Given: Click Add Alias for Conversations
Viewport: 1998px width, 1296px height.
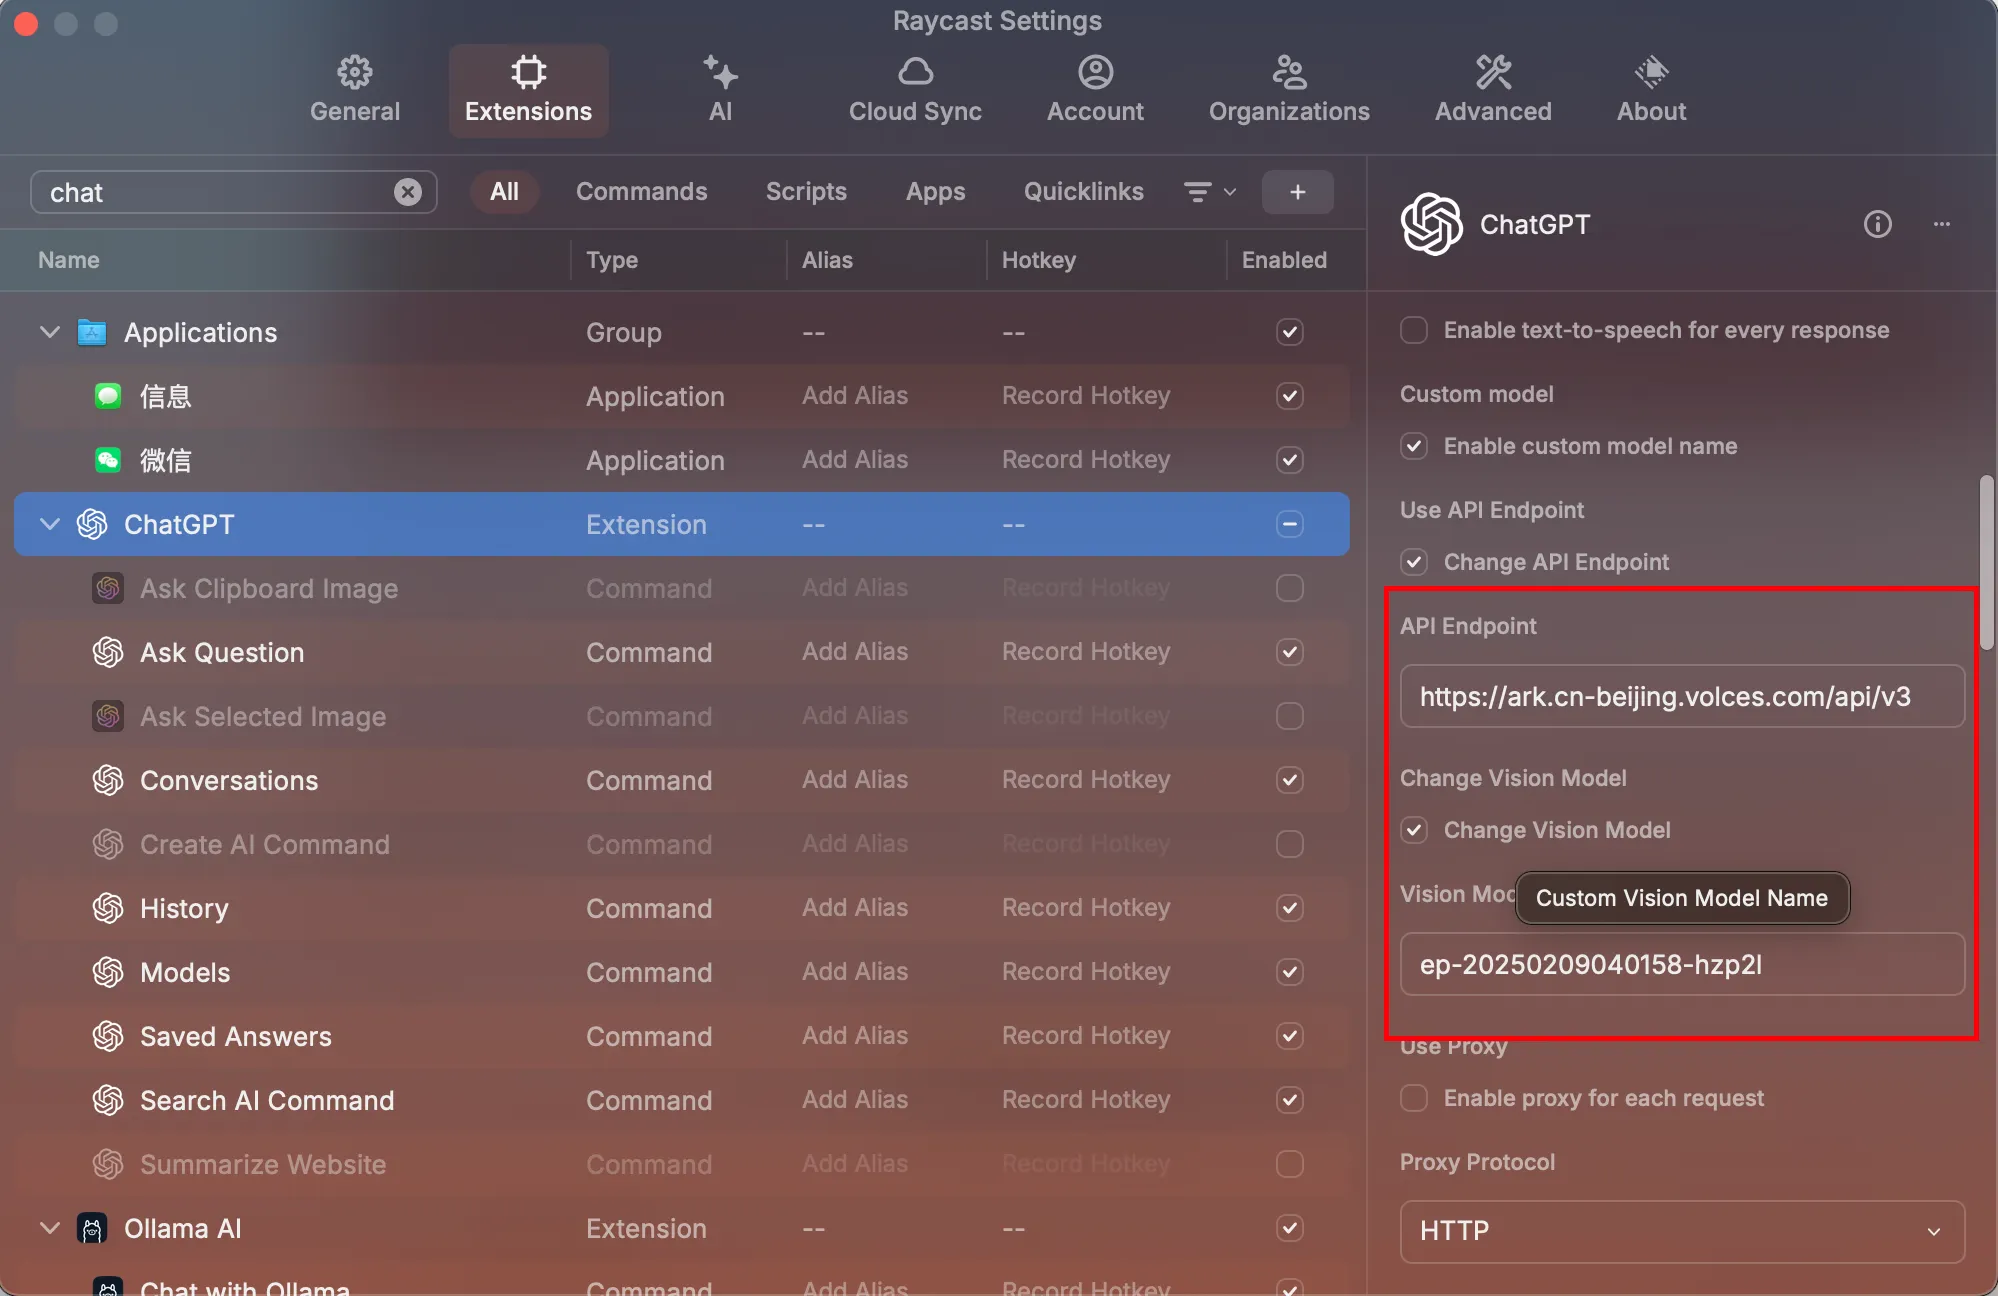Looking at the screenshot, I should pyautogui.click(x=855, y=780).
